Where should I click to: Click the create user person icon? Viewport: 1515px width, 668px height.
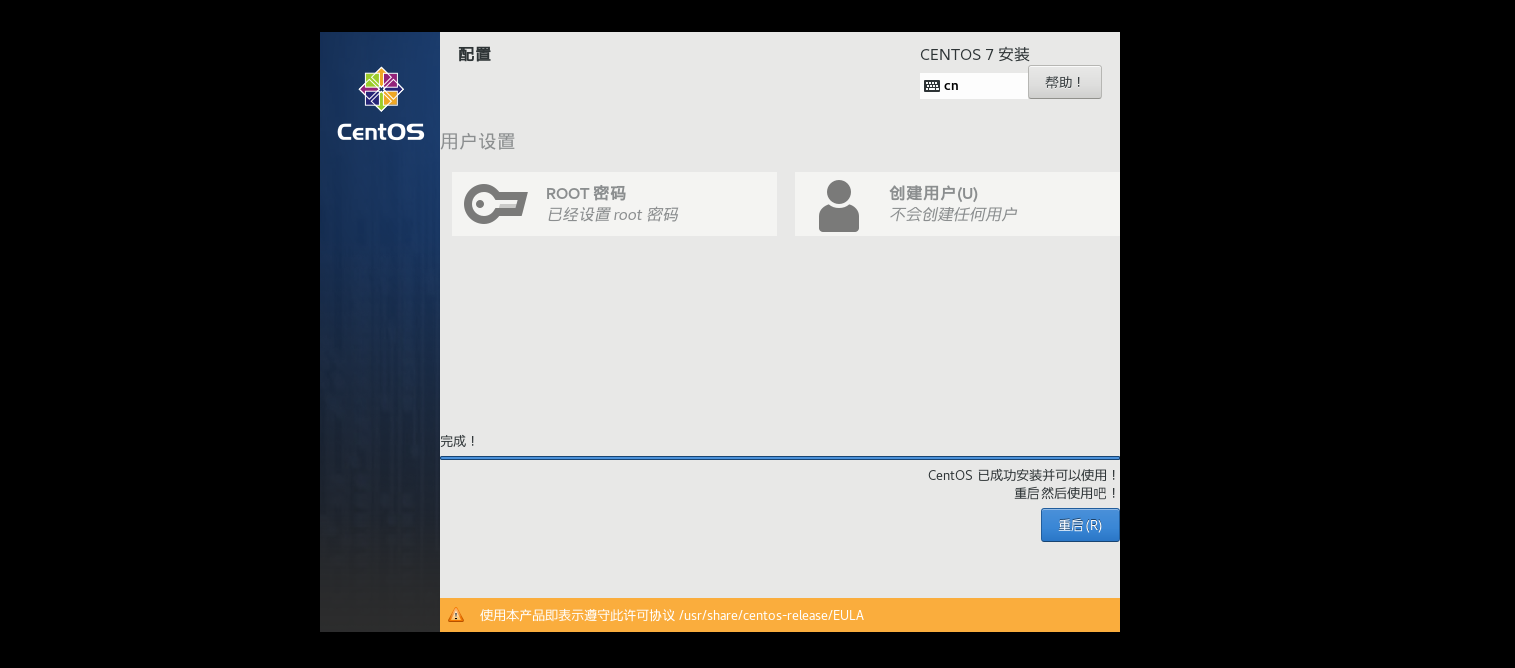(839, 206)
